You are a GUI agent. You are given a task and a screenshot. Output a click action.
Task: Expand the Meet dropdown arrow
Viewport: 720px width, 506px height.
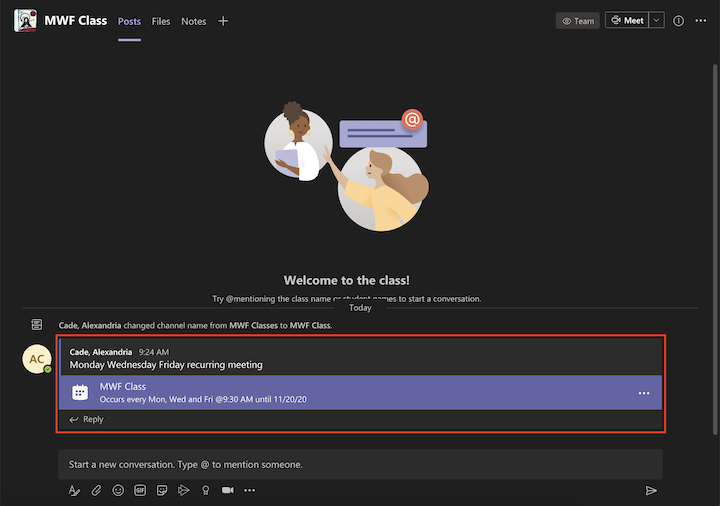click(x=657, y=20)
